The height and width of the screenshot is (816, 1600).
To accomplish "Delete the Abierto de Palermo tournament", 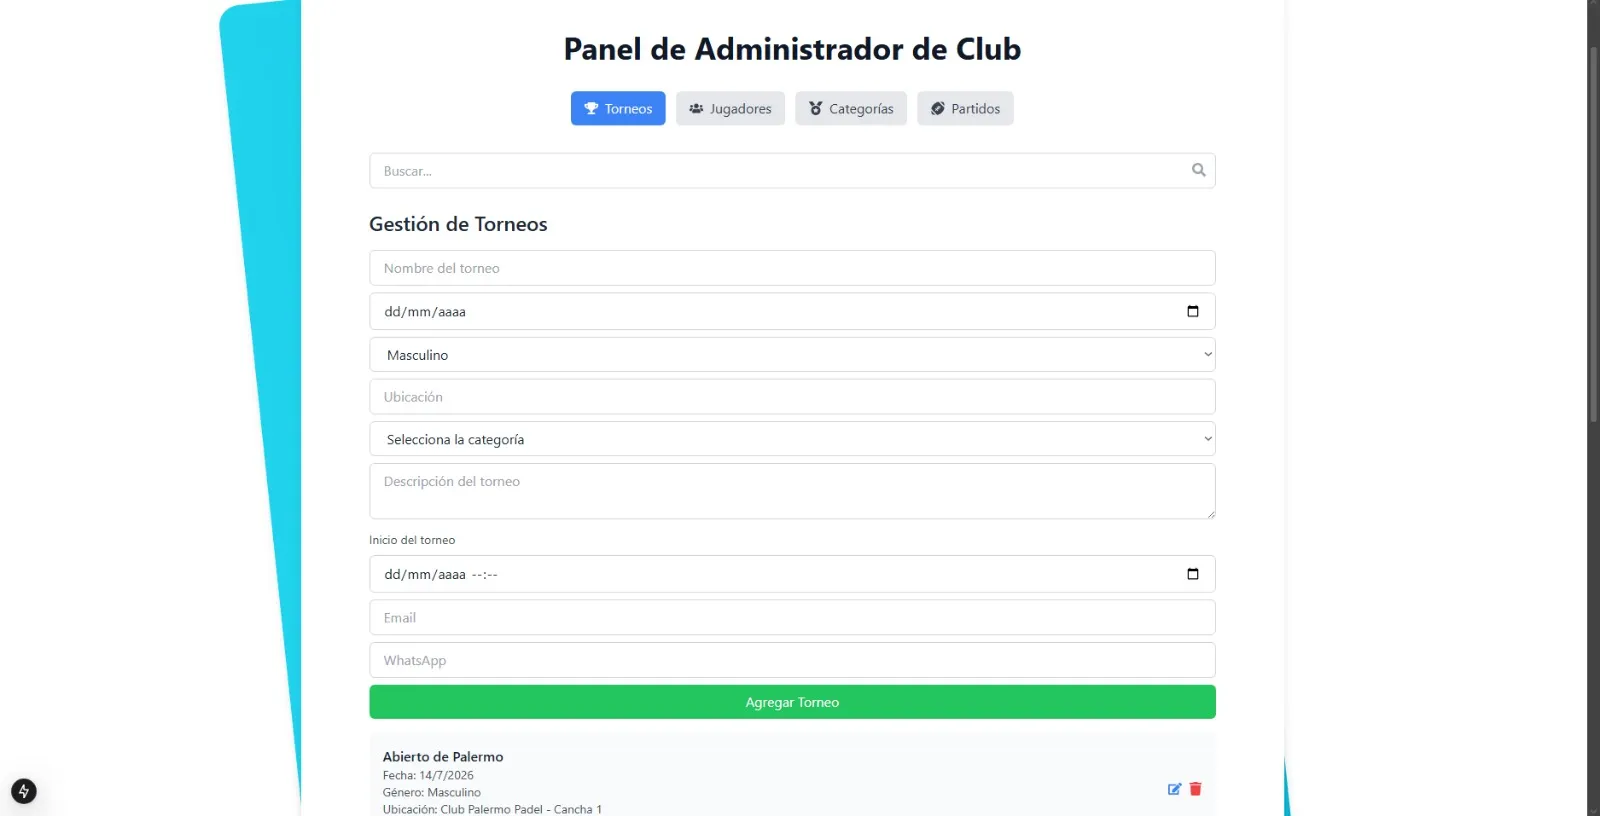I will (1195, 789).
